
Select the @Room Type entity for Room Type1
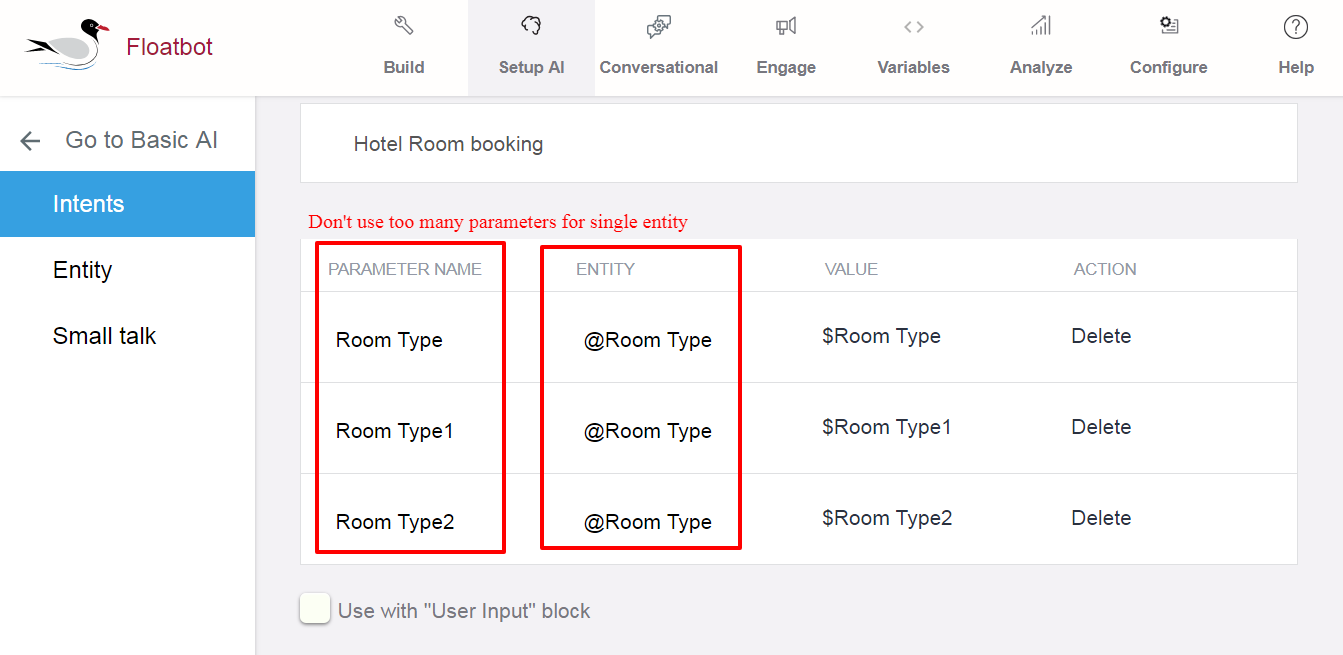[648, 431]
